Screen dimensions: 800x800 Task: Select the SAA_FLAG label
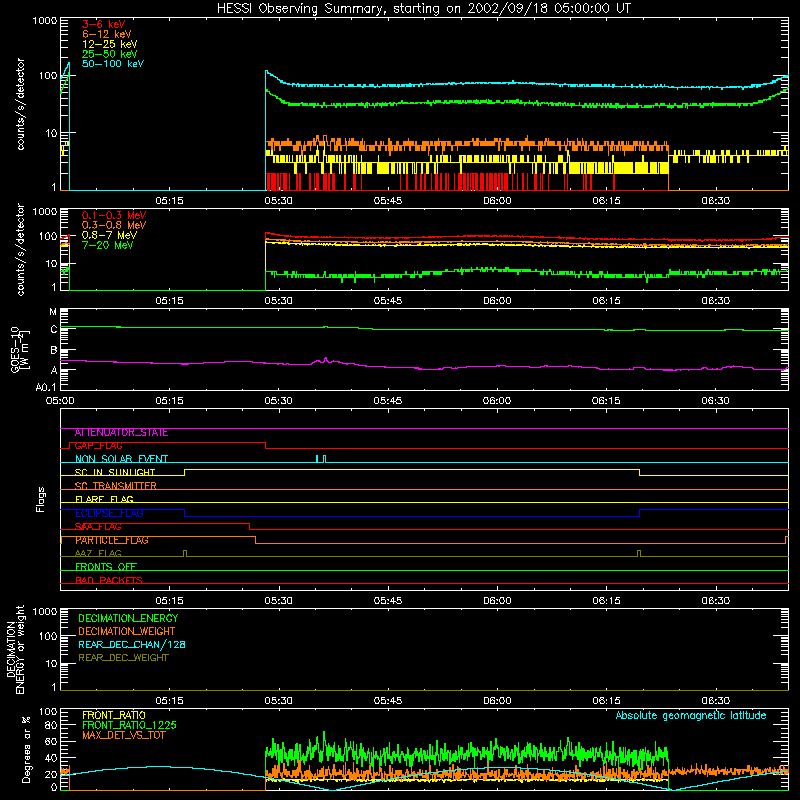pos(98,527)
